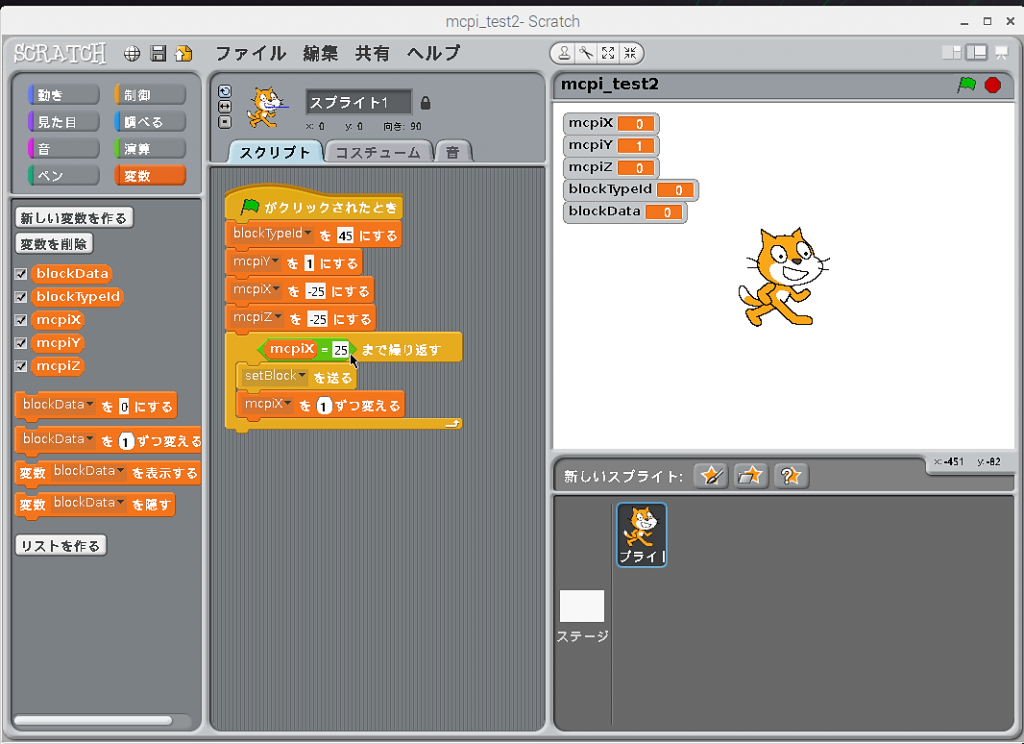
Task: Uncheck the mcpiY variable checkbox
Action: pyautogui.click(x=21, y=343)
